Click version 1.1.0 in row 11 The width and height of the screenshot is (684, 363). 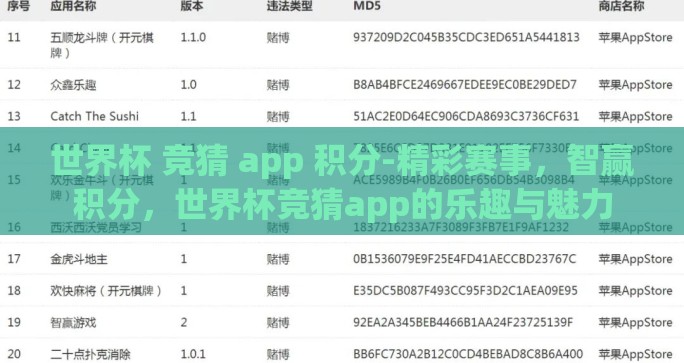(x=193, y=38)
